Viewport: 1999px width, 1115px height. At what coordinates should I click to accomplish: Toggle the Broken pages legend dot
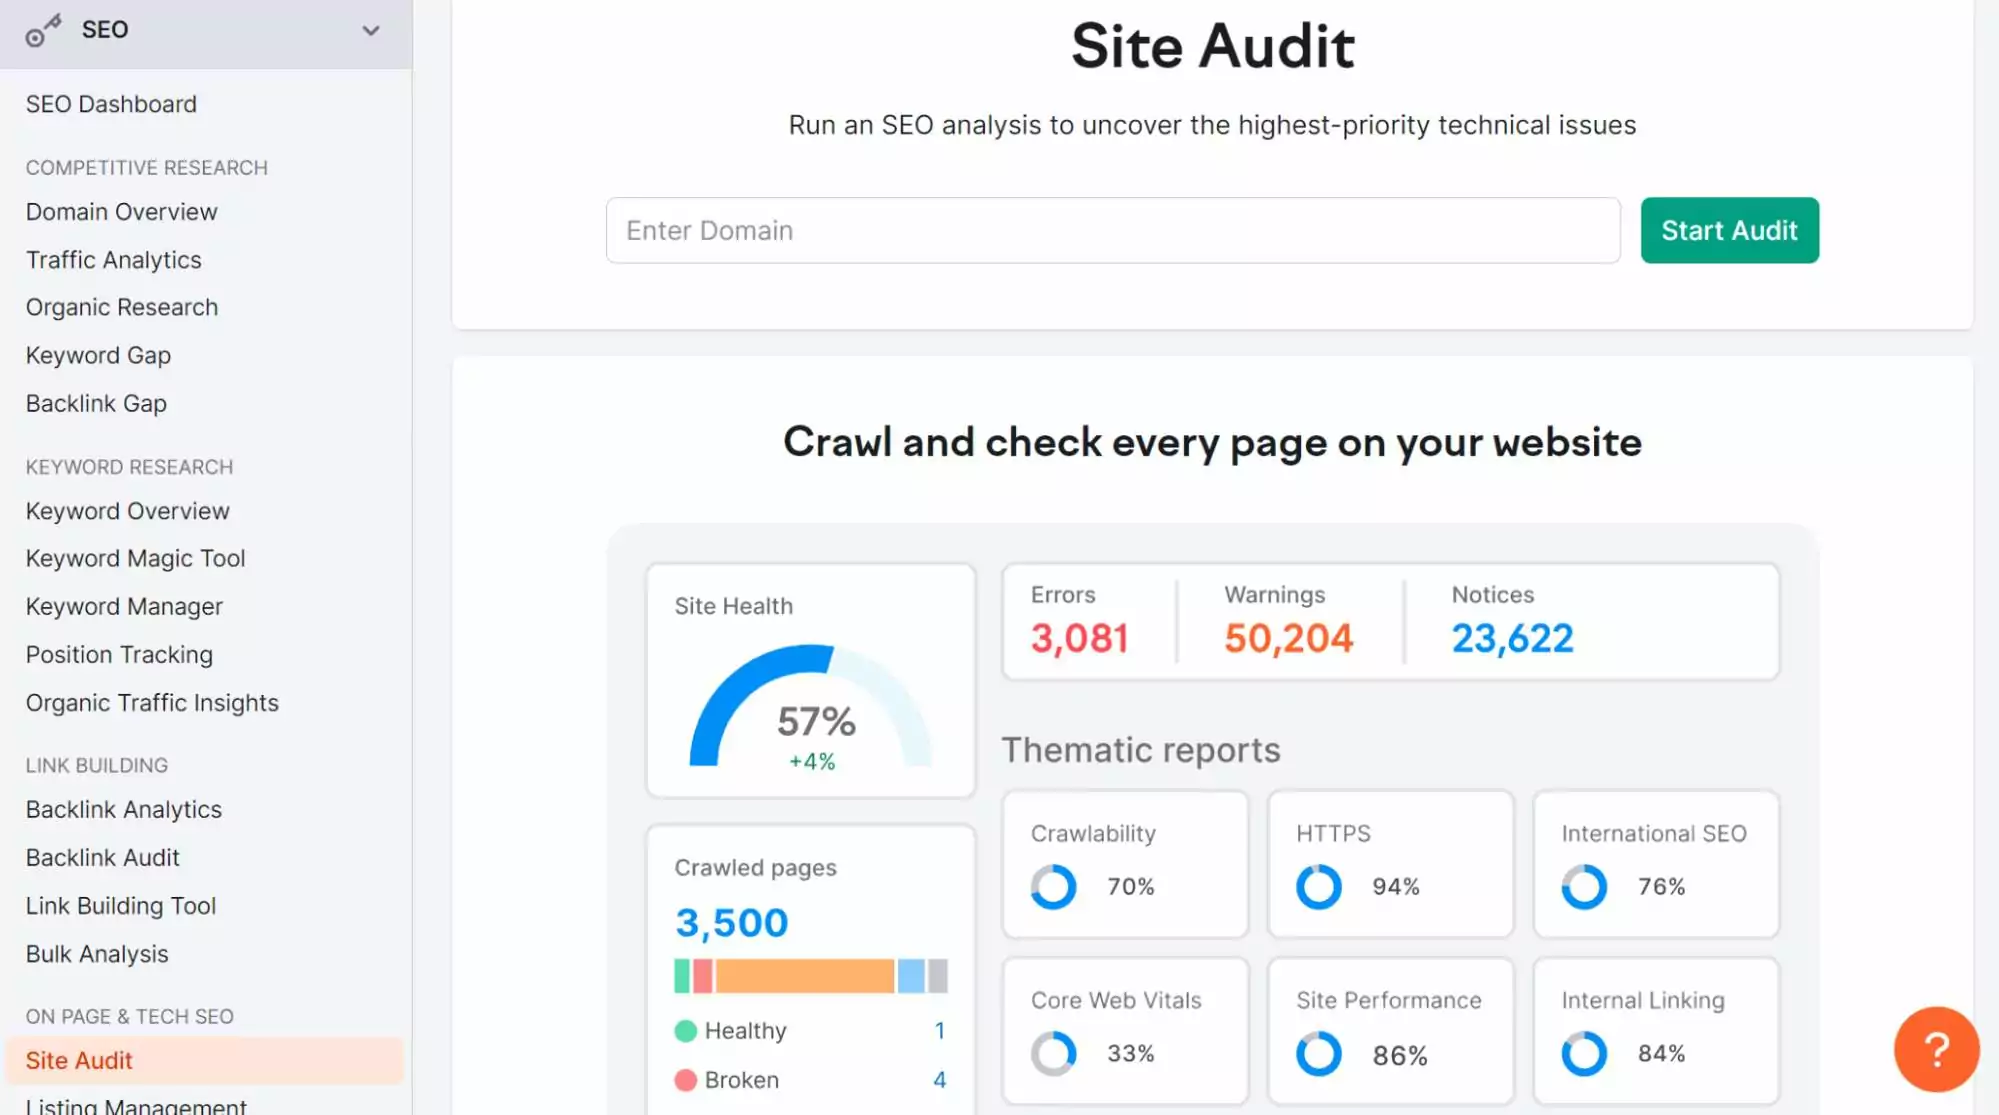[x=686, y=1080]
